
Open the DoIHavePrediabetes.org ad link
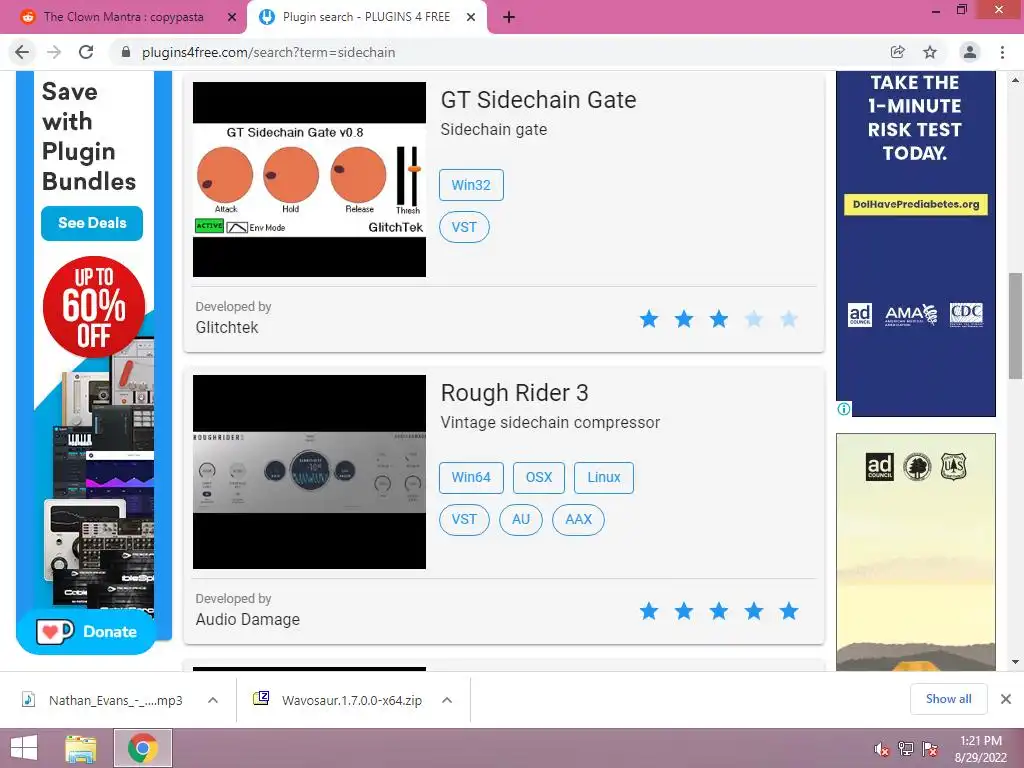point(916,204)
